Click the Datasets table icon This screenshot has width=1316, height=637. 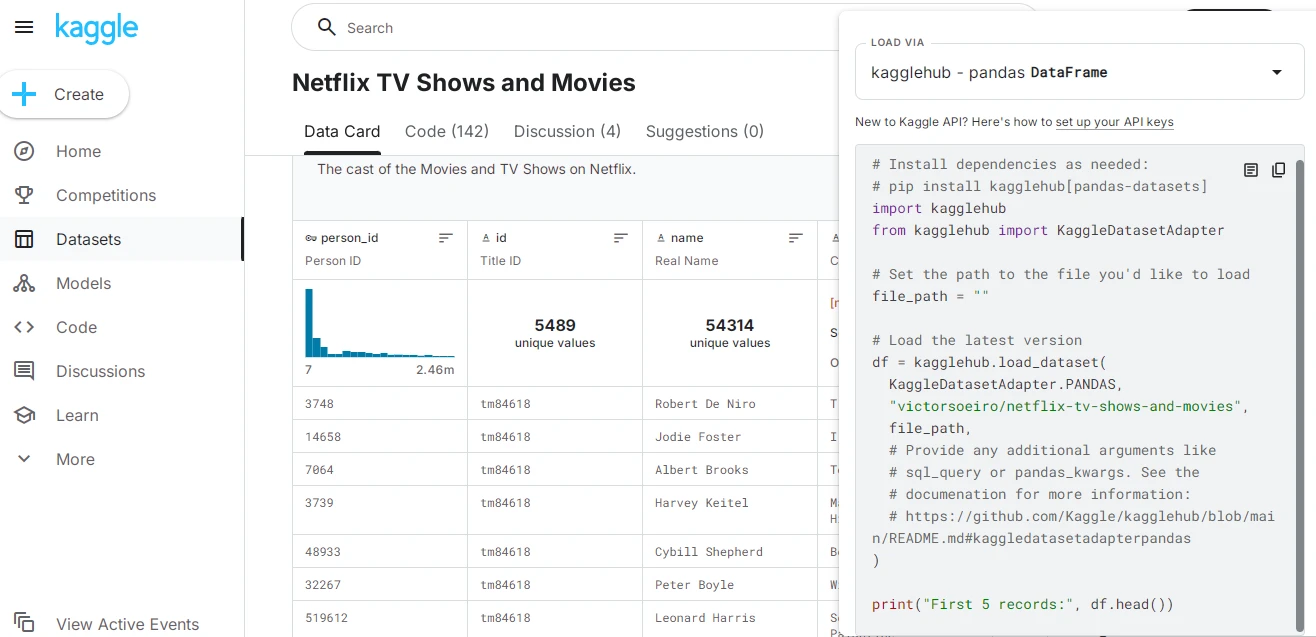click(x=24, y=239)
